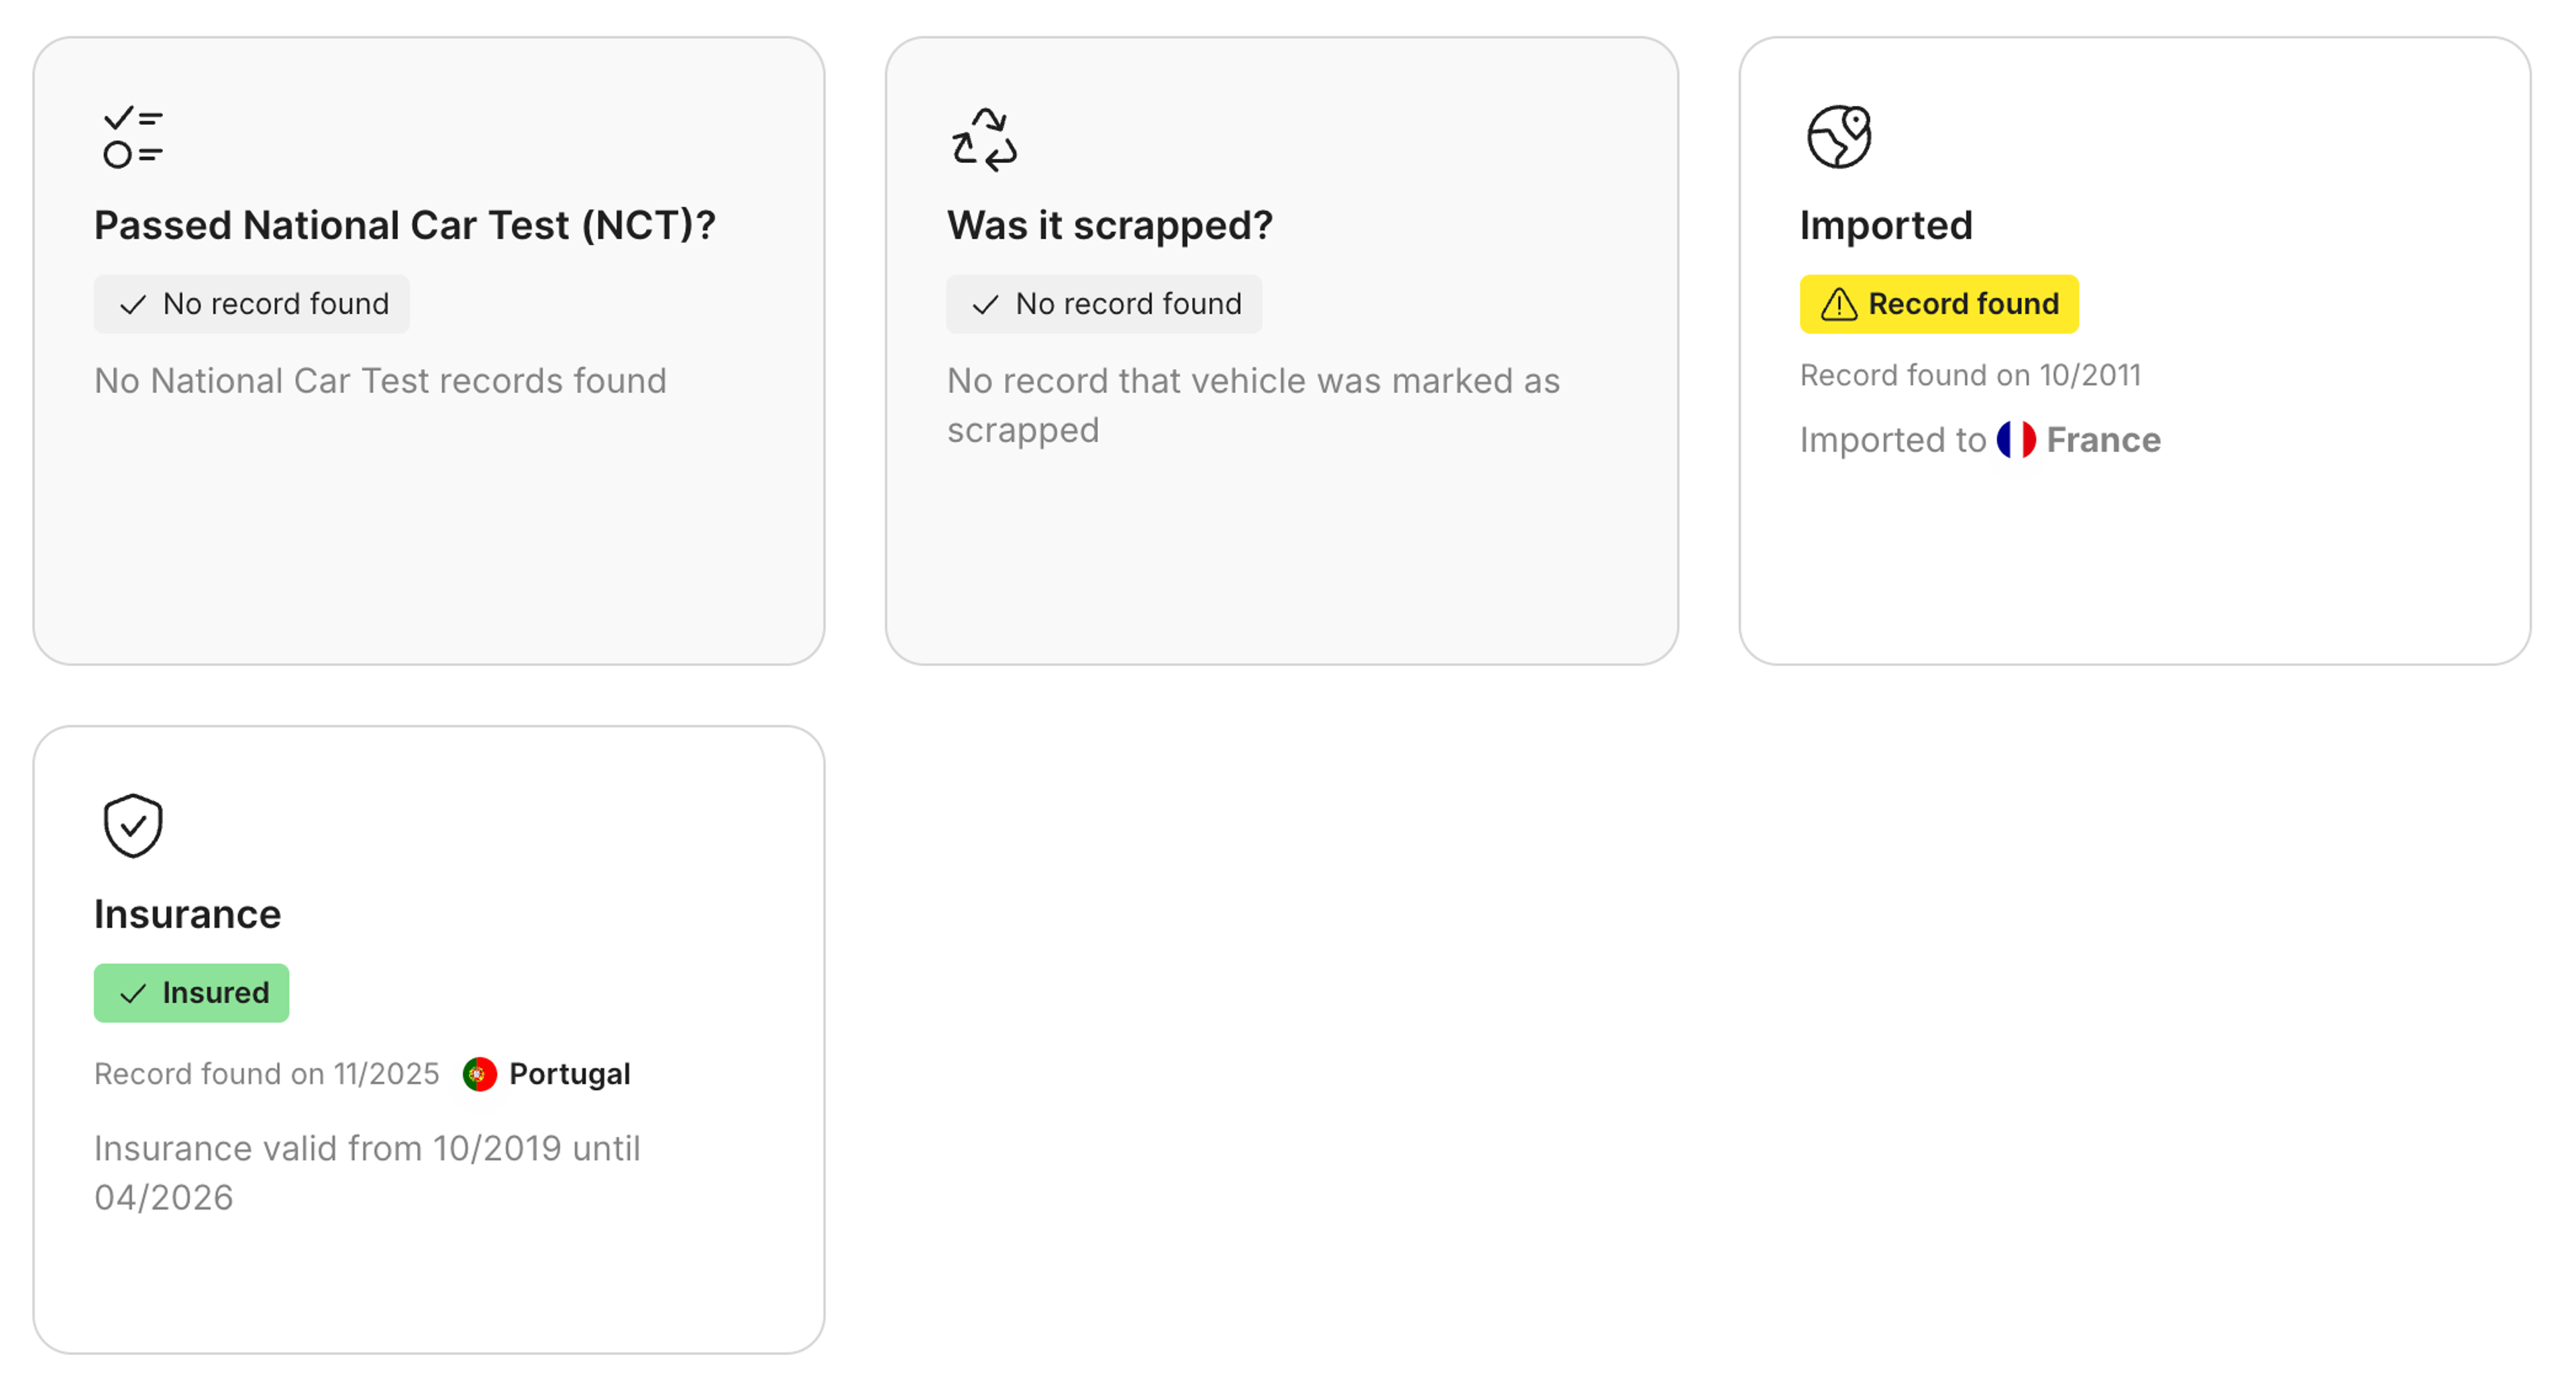Select the insurance validity date text
Viewport: 2576px width, 1390px height.
click(x=367, y=1172)
